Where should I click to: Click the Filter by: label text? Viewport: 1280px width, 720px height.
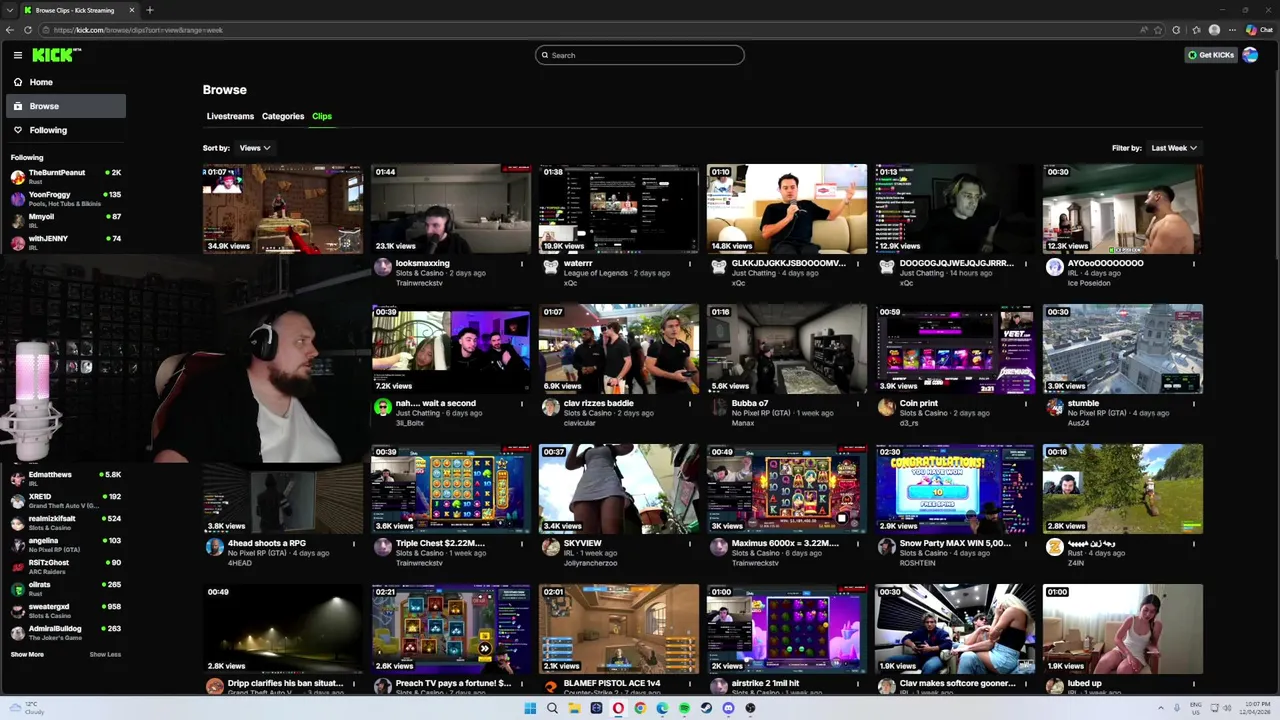click(1127, 148)
